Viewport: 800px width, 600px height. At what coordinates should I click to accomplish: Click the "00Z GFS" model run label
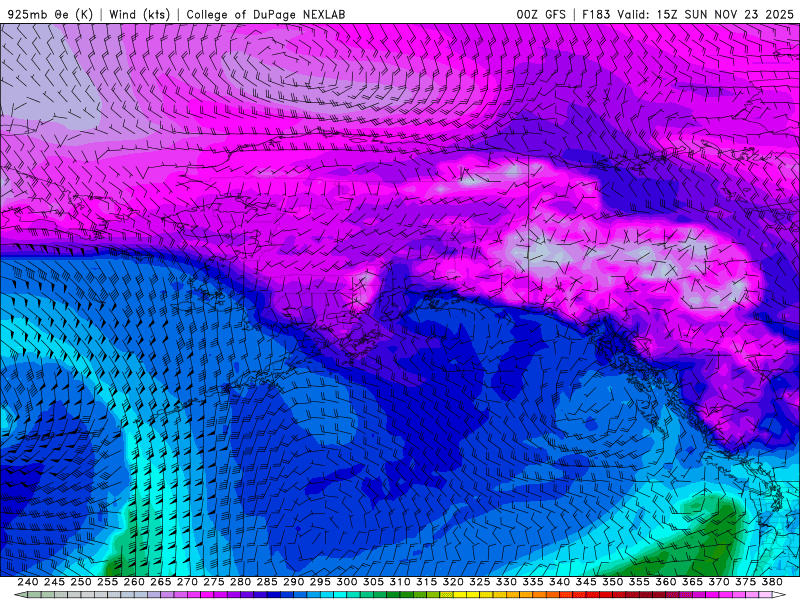pos(541,14)
